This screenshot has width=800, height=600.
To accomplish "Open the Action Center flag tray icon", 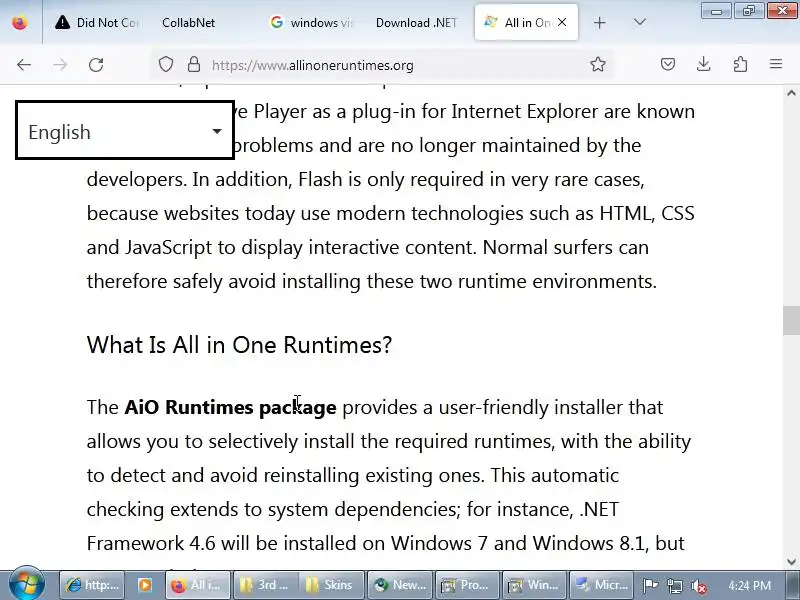I will [651, 586].
